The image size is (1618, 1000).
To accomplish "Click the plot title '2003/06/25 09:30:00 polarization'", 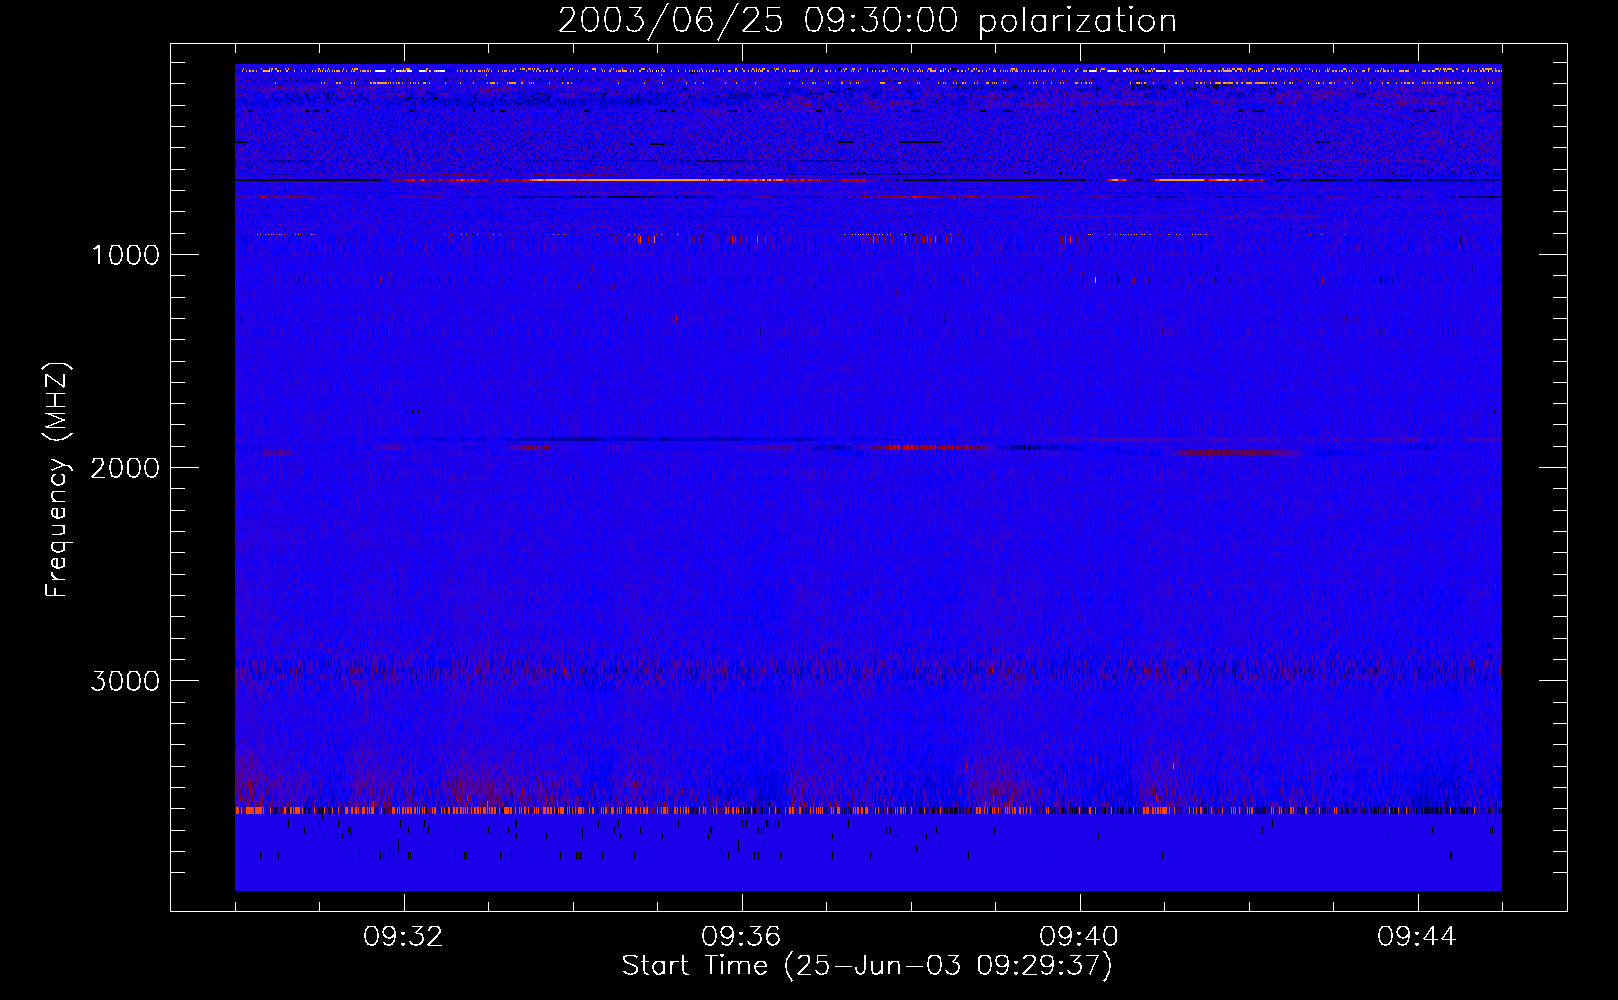I will 867,21.
